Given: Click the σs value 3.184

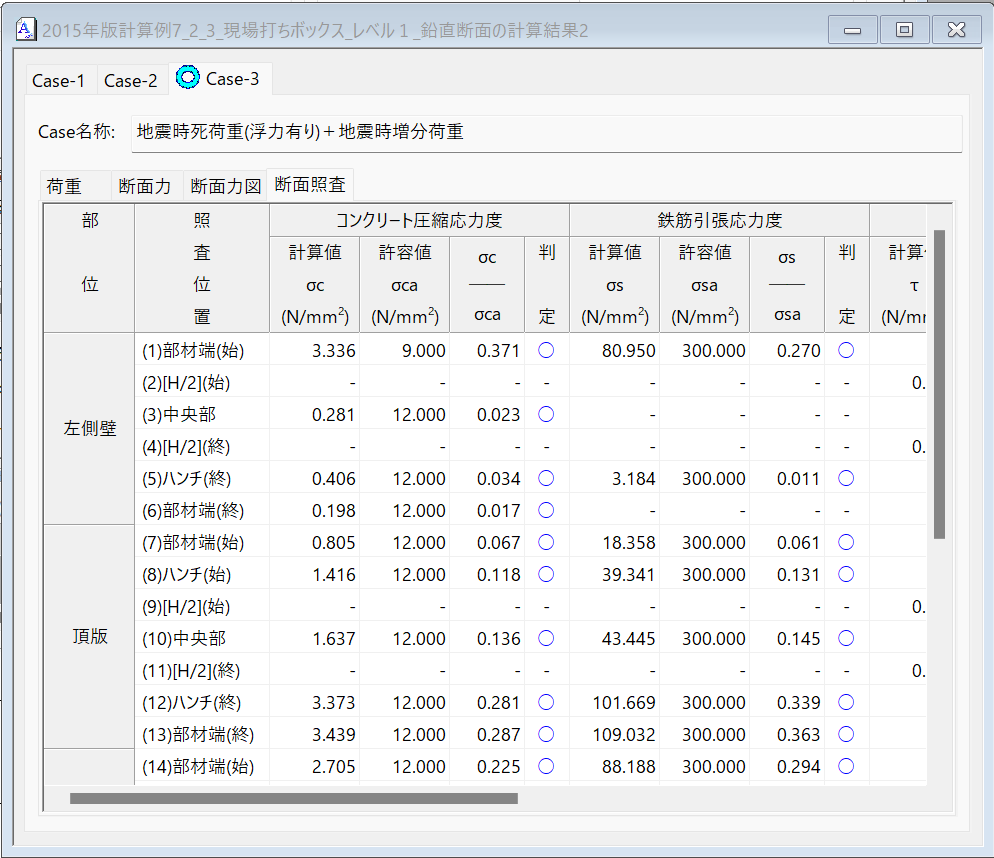Looking at the screenshot, I should 633,478.
